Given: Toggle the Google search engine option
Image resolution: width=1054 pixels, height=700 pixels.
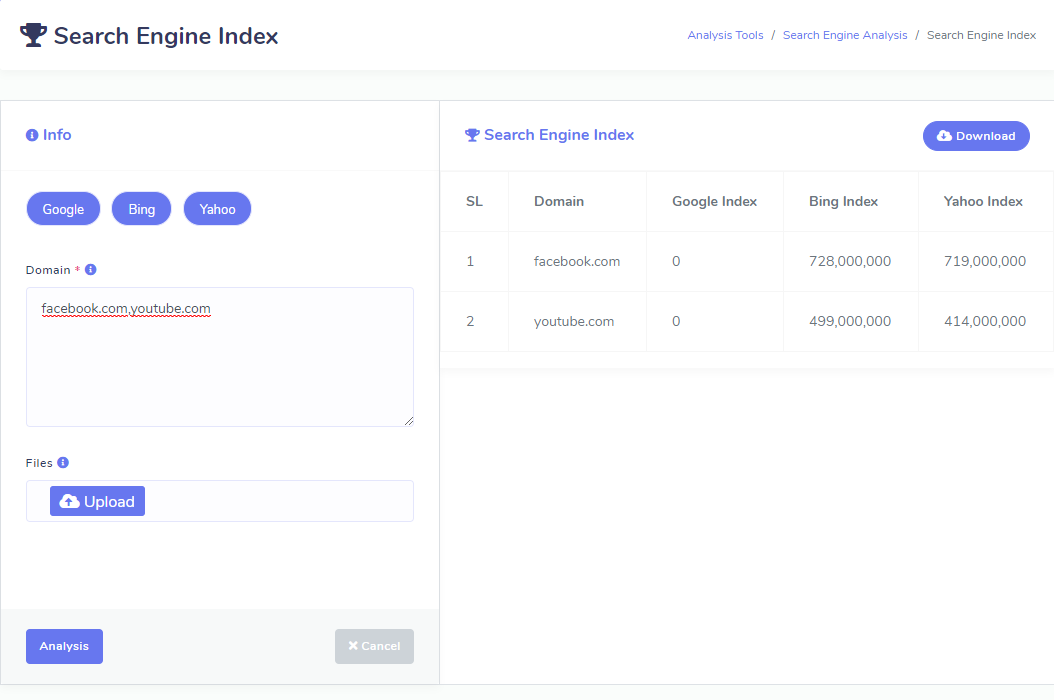Looking at the screenshot, I should (x=63, y=209).
